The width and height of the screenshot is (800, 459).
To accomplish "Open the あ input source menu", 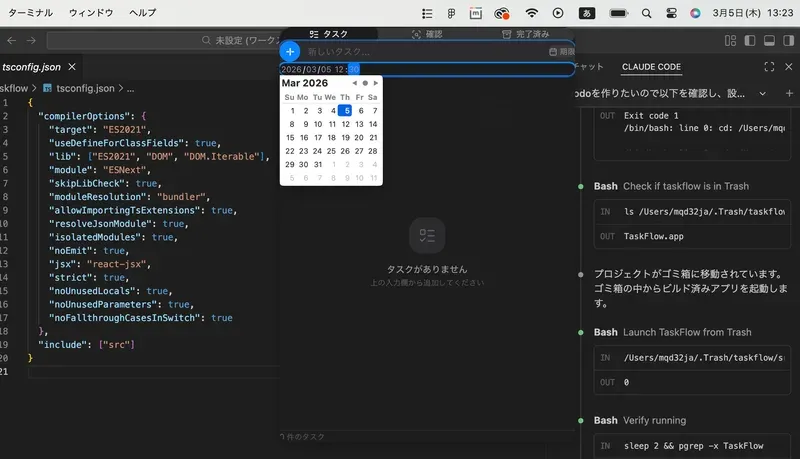I will point(587,13).
